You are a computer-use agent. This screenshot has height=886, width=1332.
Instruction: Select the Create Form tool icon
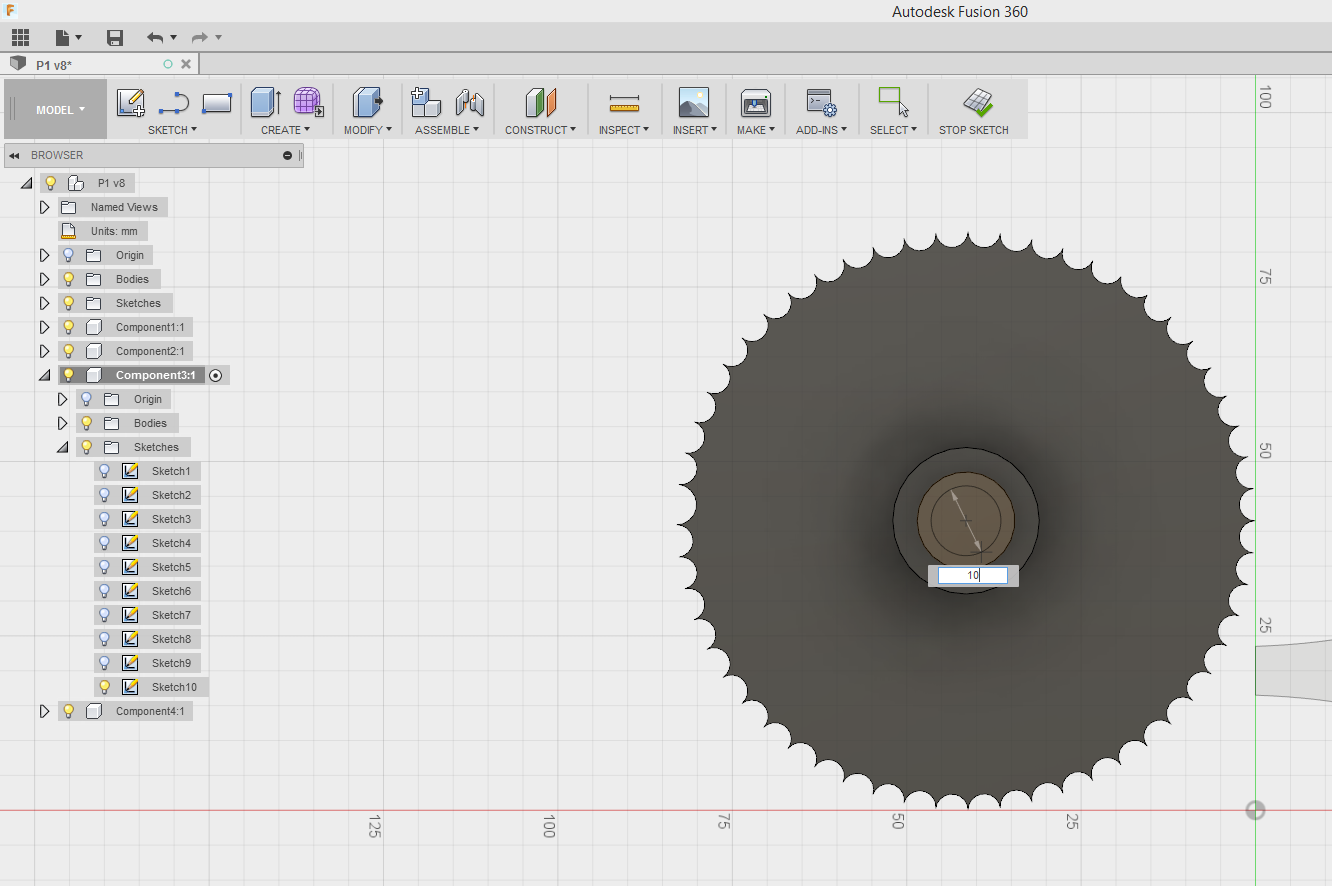point(308,102)
